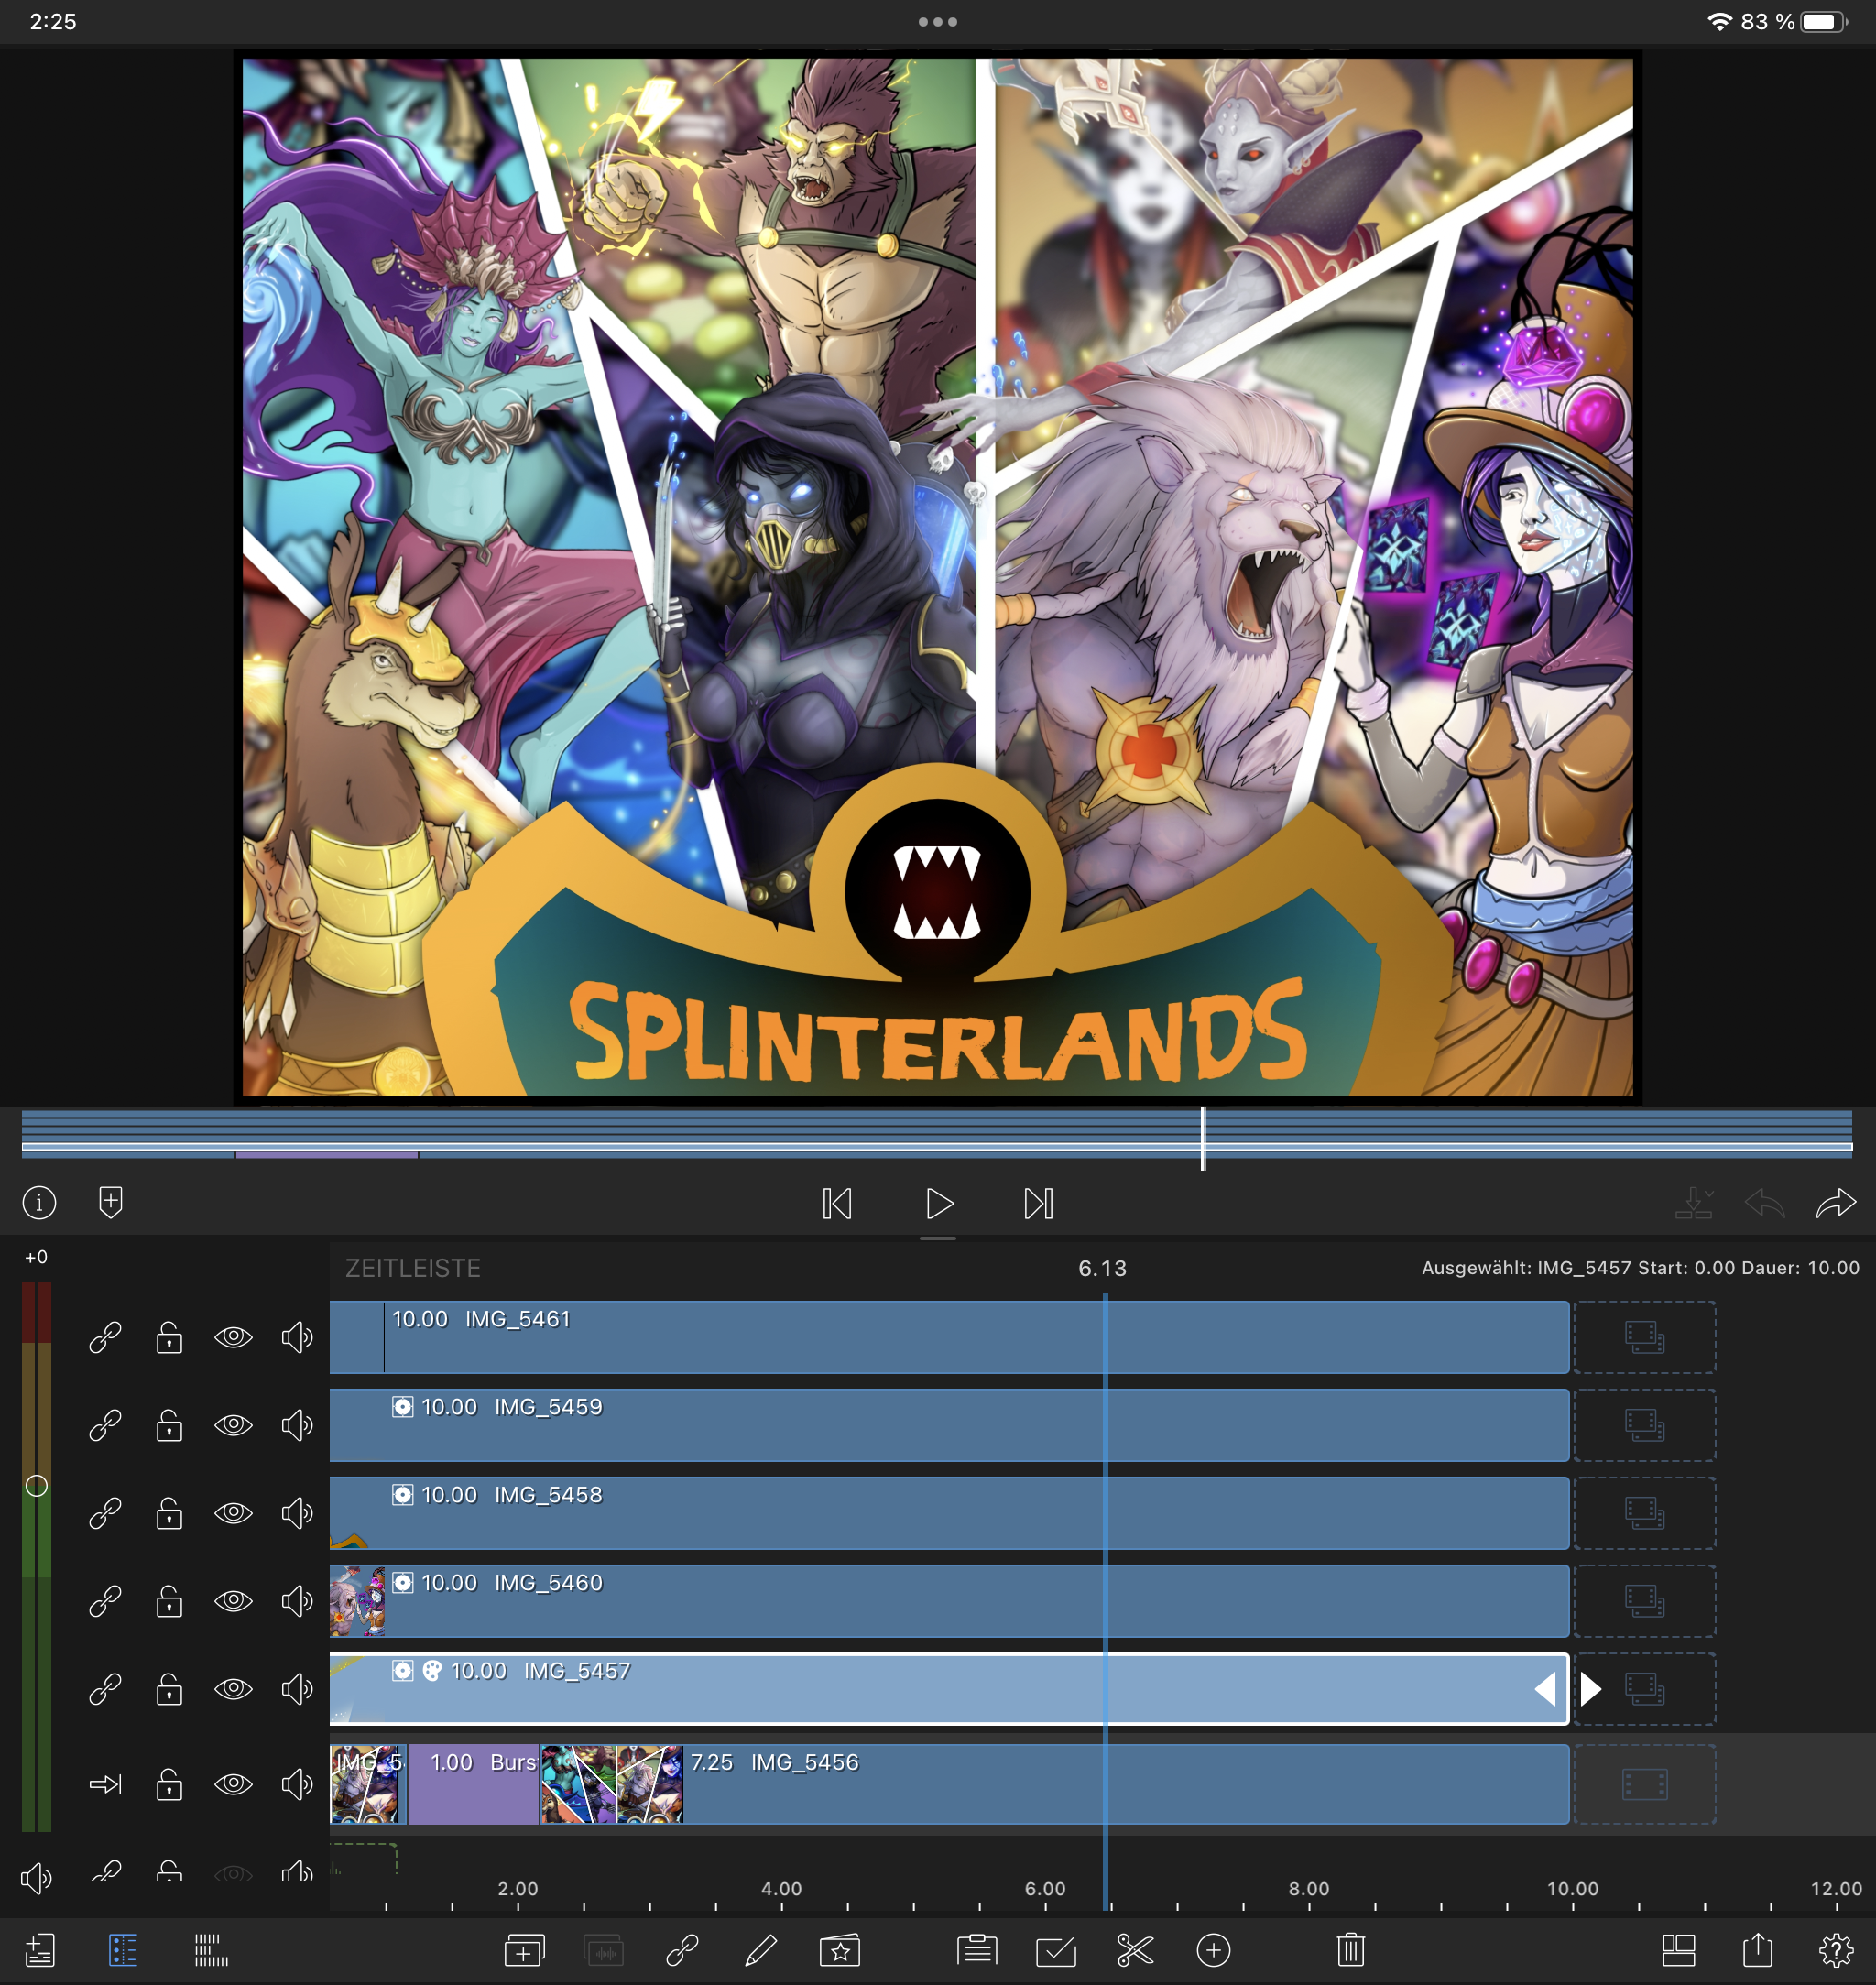Add a marker with the marker icon
1876x1985 pixels.
point(111,1202)
